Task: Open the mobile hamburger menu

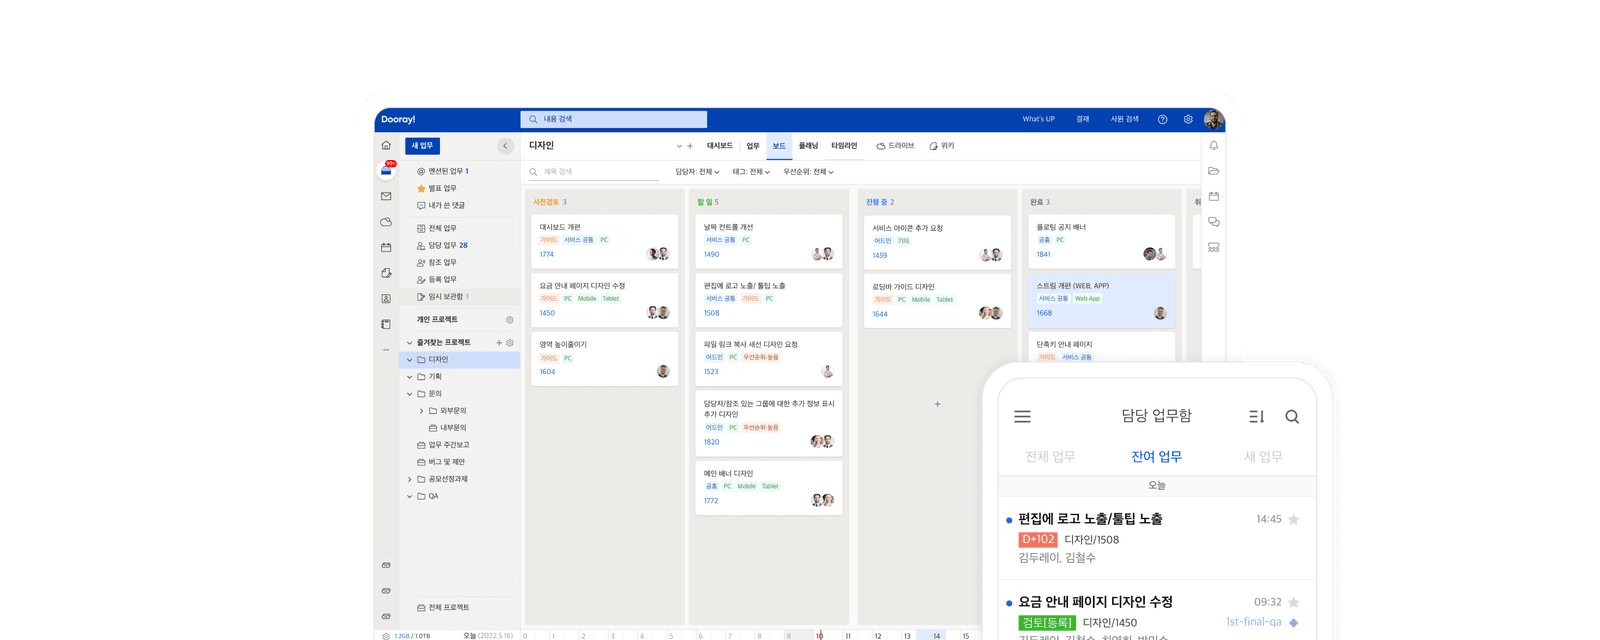Action: [x=1022, y=417]
